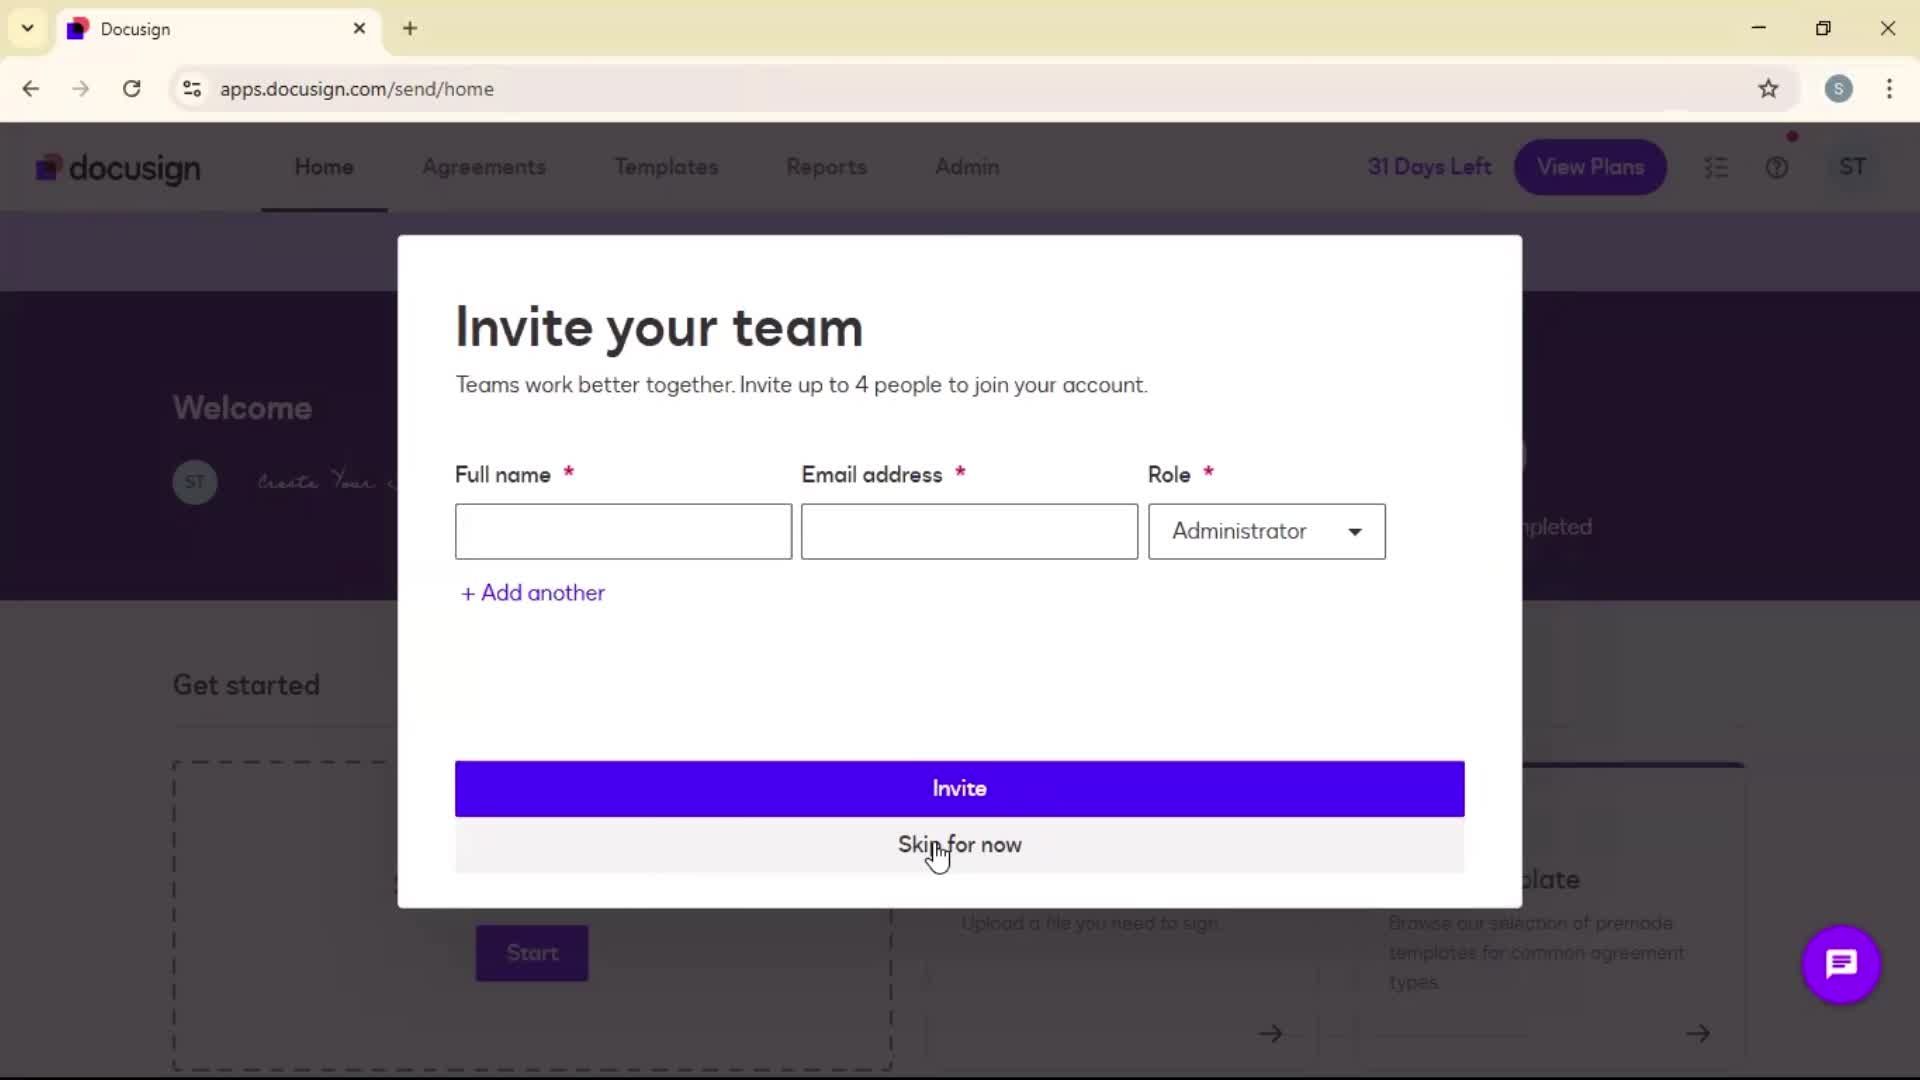
Task: Click the Start button
Action: 532,953
